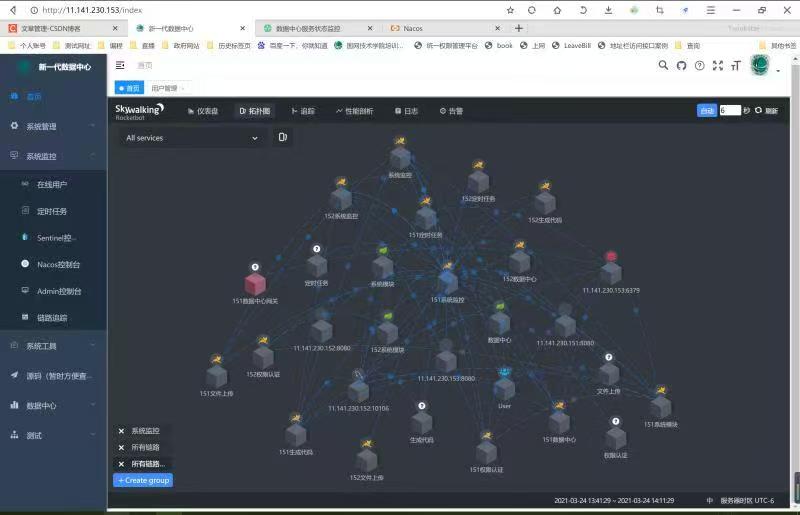Image resolution: width=800 pixels, height=515 pixels.
Task: Click the search magnifier icon in header
Action: pos(662,65)
